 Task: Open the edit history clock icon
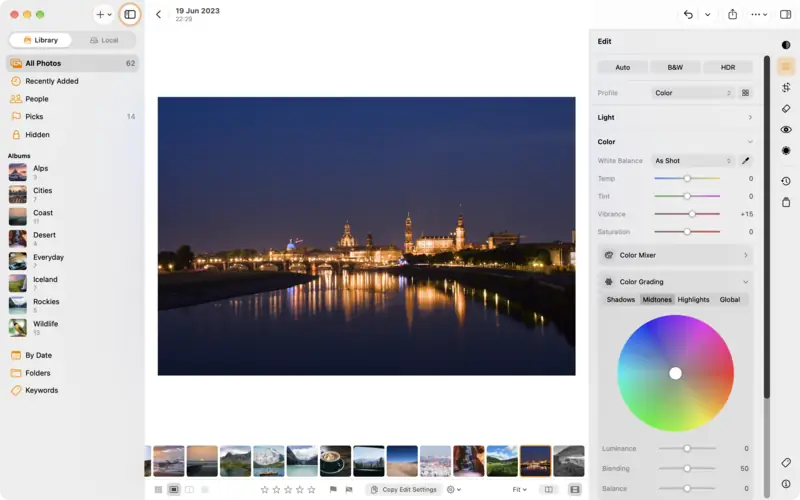coord(786,181)
